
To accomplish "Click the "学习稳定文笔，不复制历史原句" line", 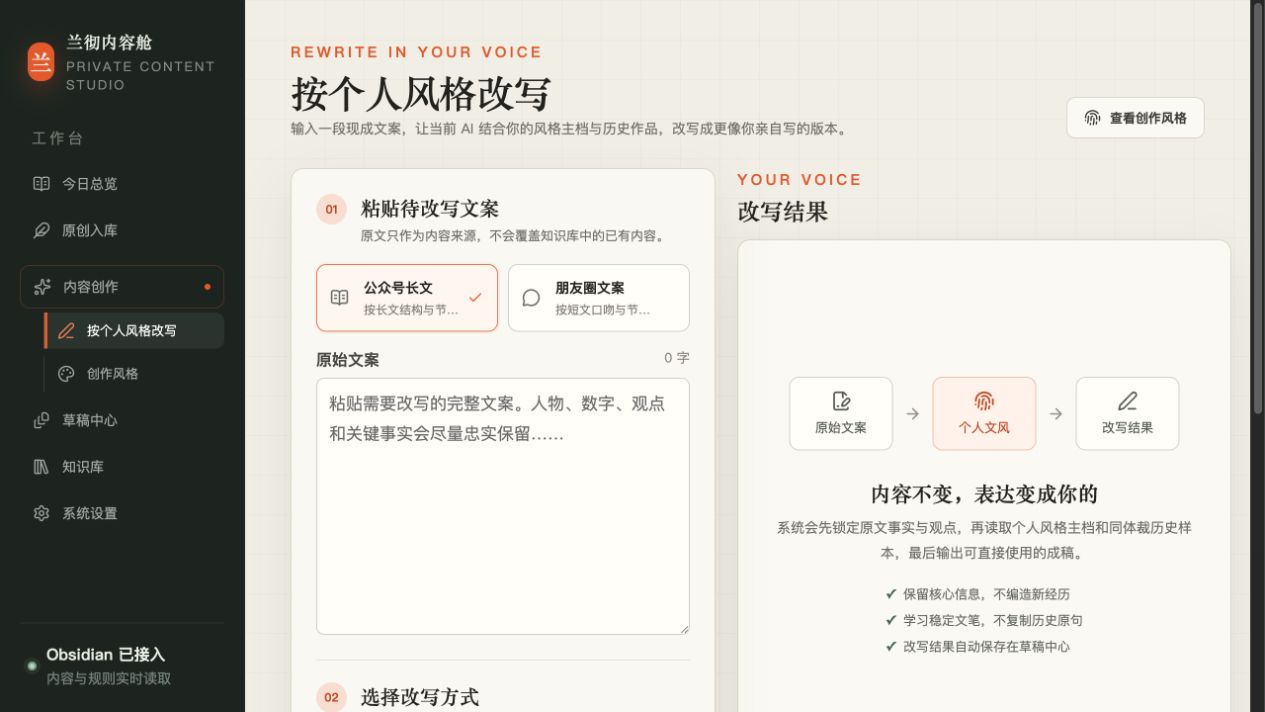I will (x=992, y=620).
